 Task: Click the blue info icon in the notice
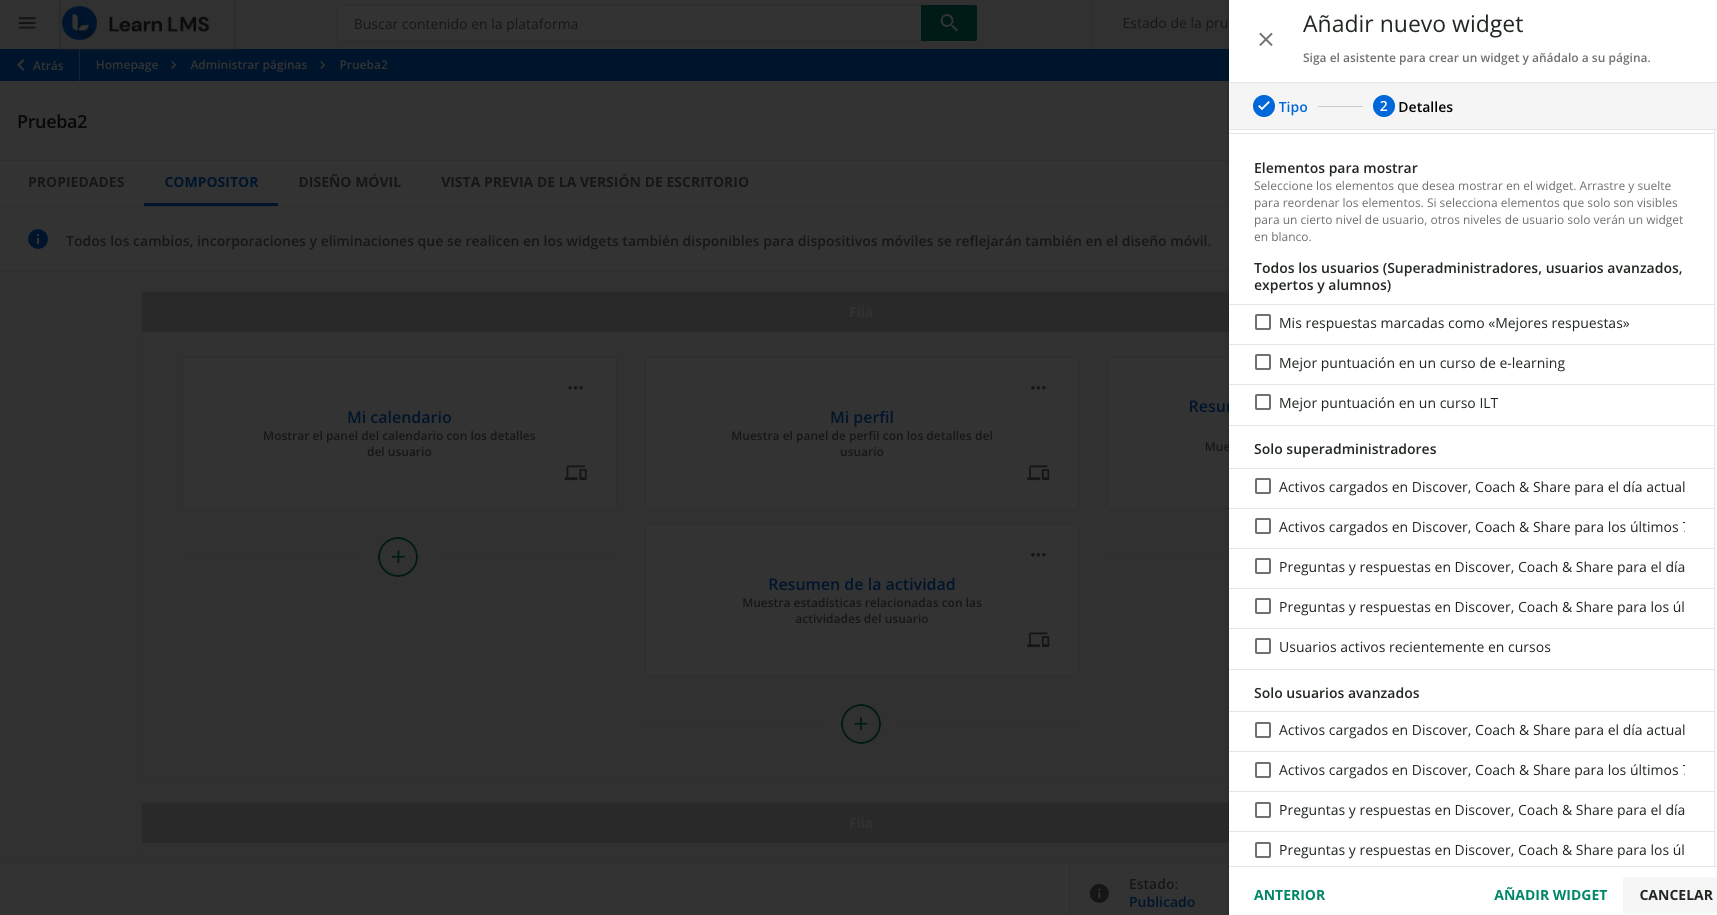coord(38,240)
